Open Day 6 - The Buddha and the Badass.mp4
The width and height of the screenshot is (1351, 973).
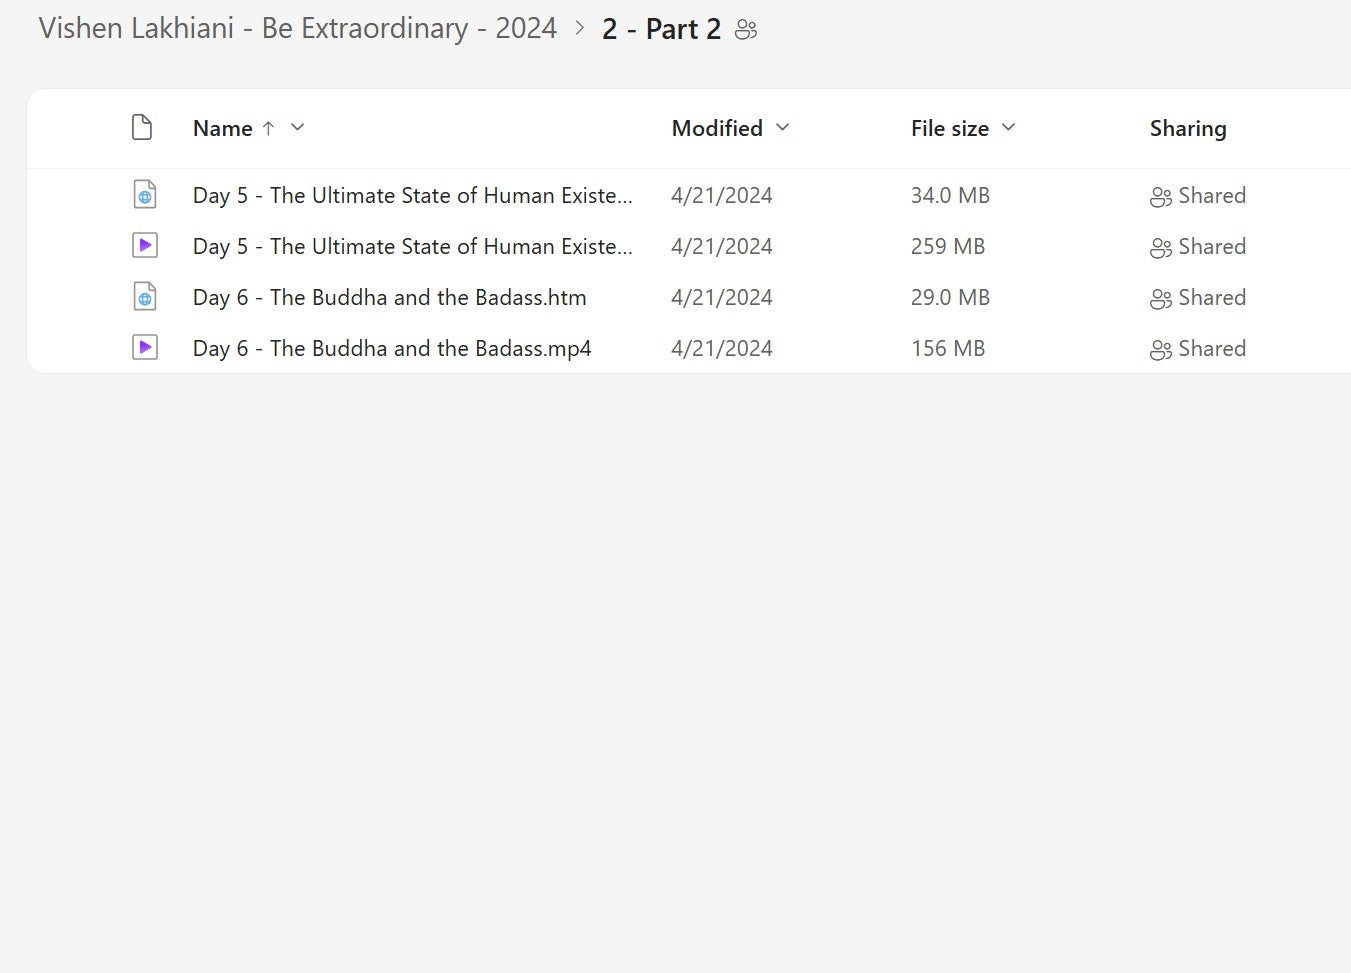[x=391, y=348]
